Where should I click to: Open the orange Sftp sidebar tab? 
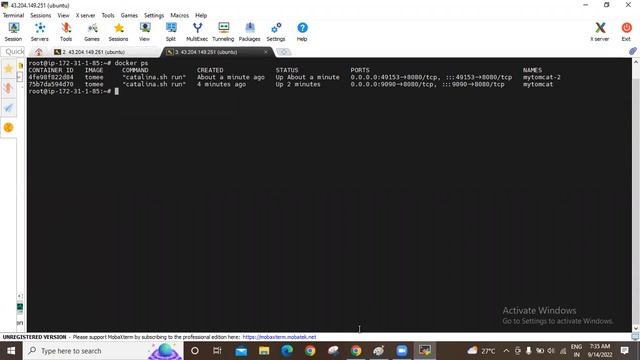coord(8,128)
